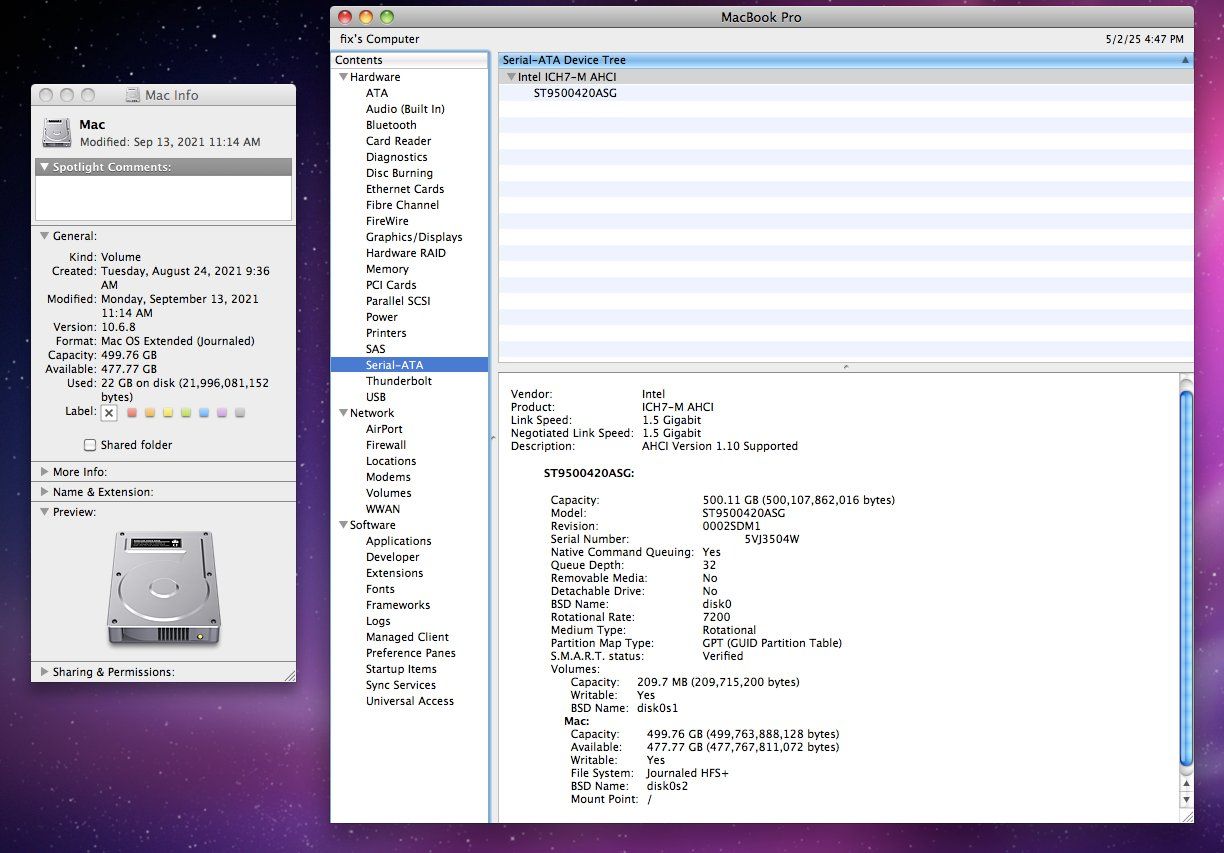1224x853 pixels.
Task: Select the no-label X button
Action: tap(109, 412)
